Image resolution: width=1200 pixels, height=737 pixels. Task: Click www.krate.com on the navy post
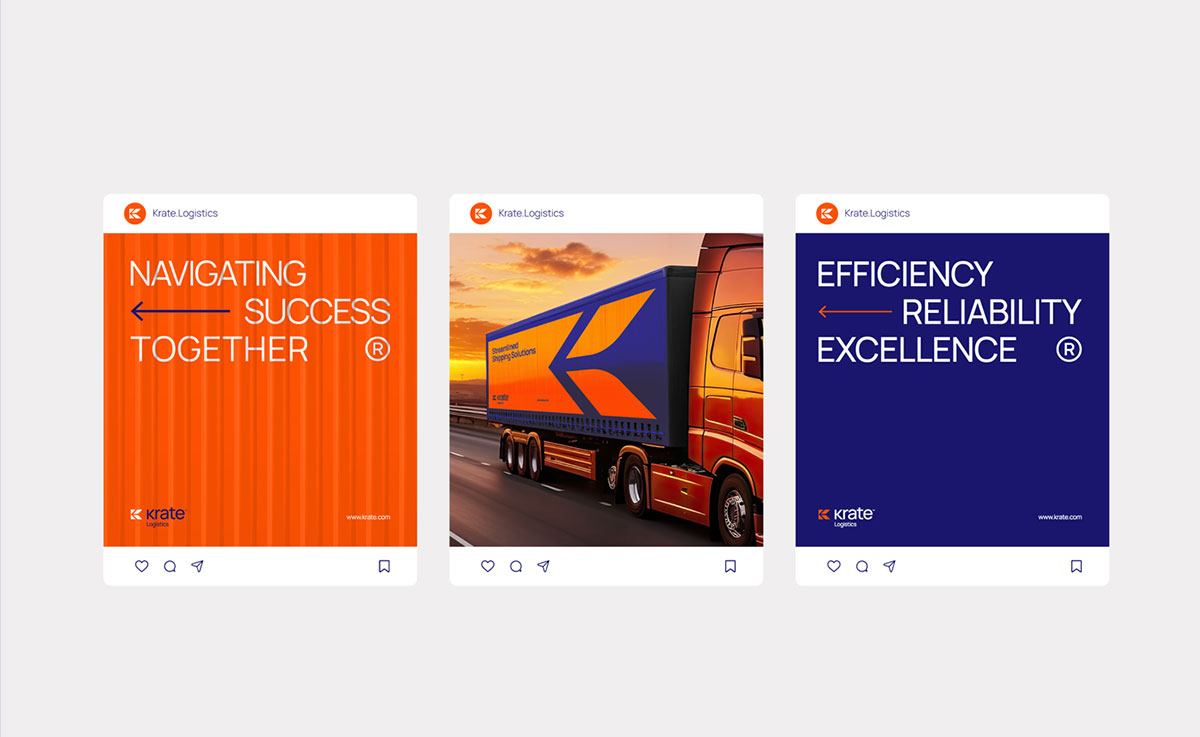pos(1060,517)
